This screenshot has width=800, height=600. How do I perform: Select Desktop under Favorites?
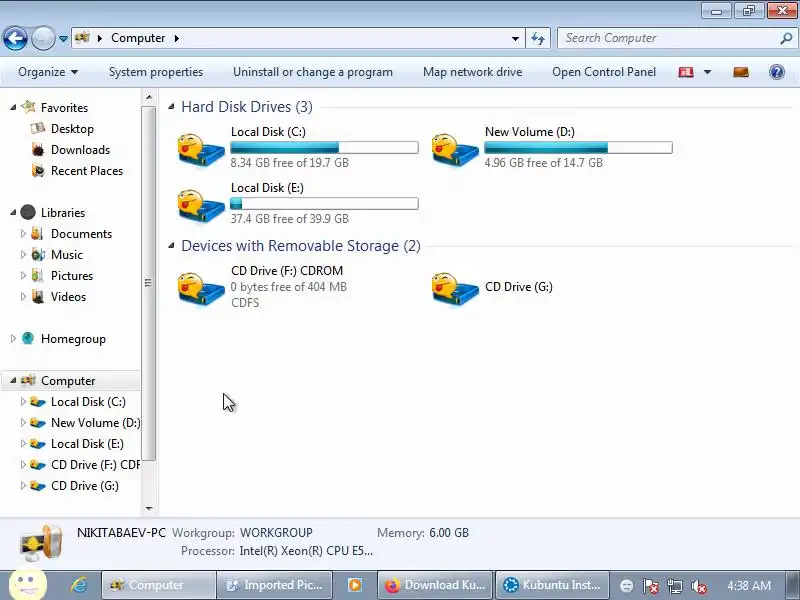pos(72,129)
